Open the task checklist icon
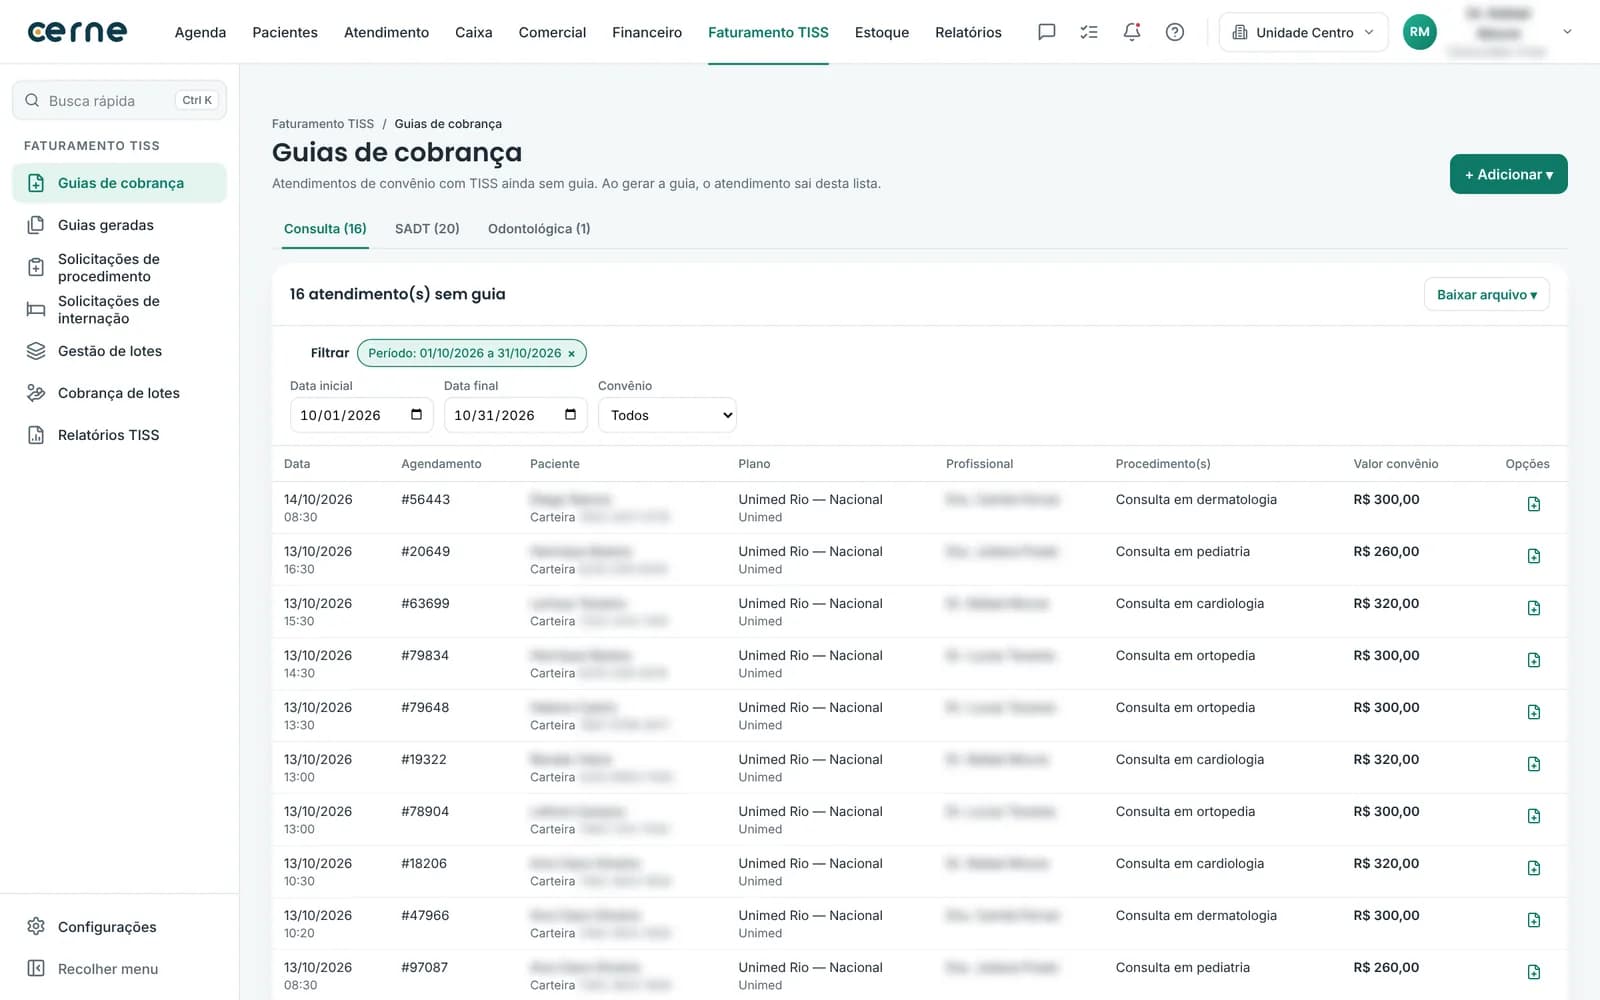 pos(1089,32)
